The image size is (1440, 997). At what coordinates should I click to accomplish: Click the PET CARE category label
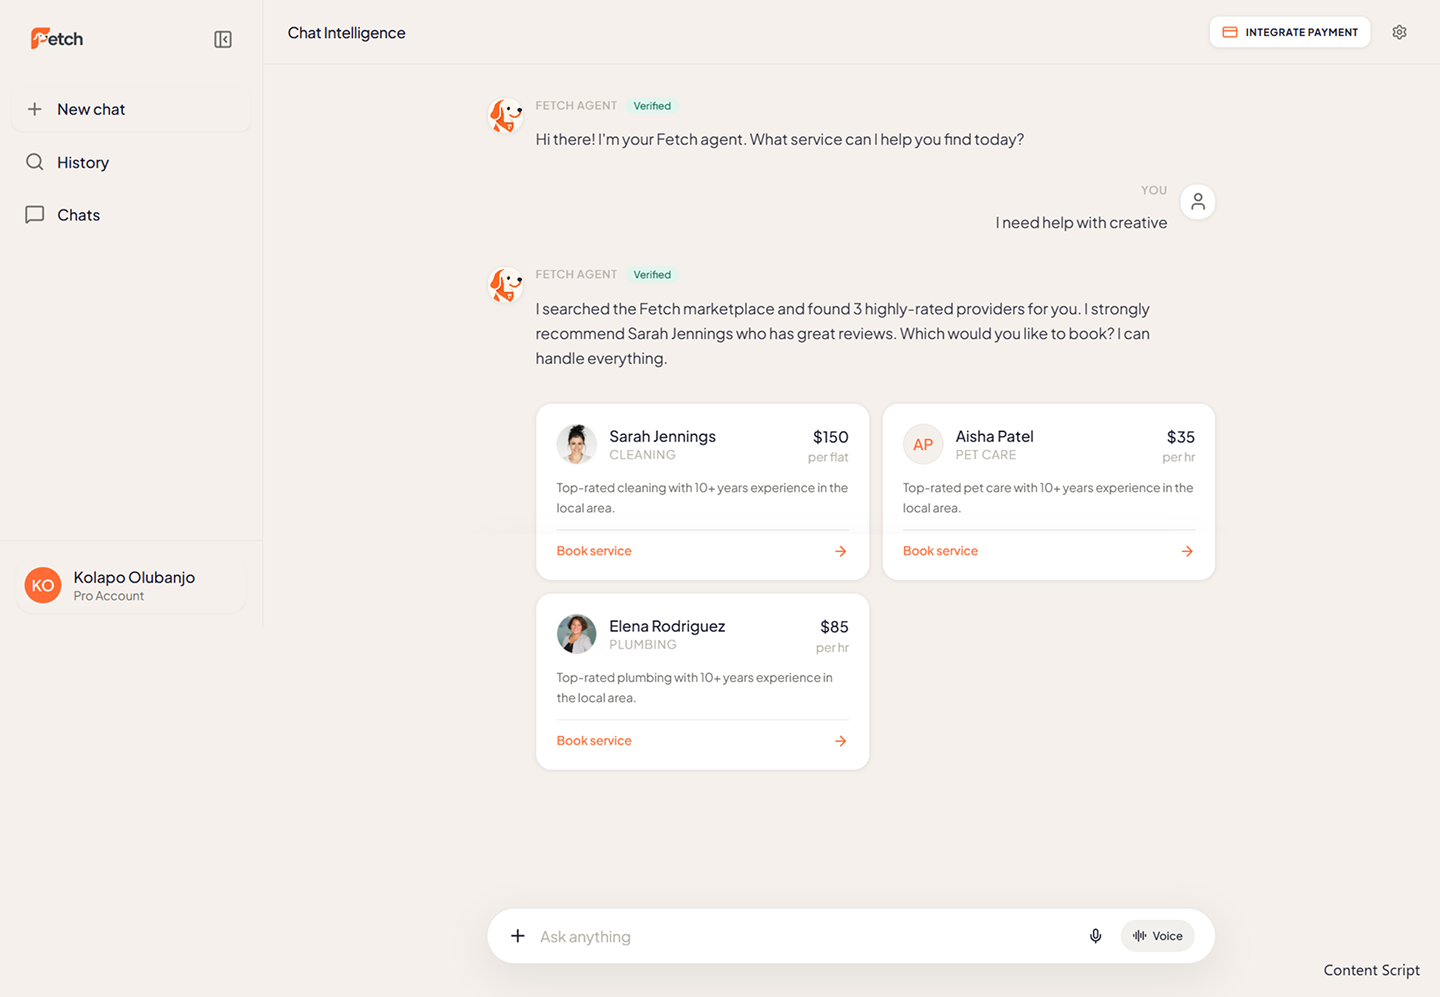coord(985,455)
